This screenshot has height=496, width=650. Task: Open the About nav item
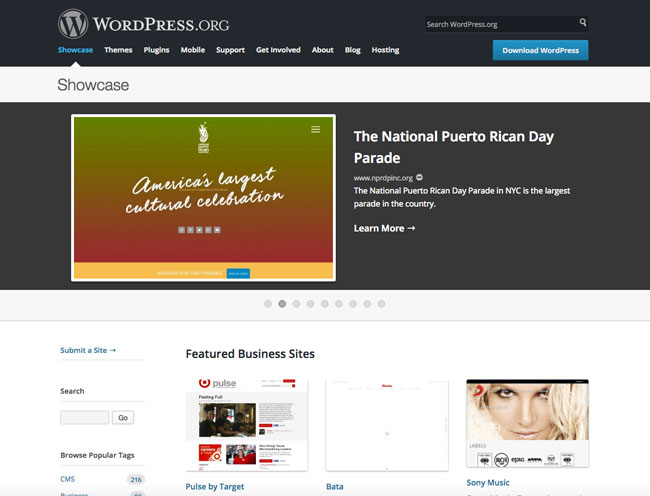tap(323, 50)
